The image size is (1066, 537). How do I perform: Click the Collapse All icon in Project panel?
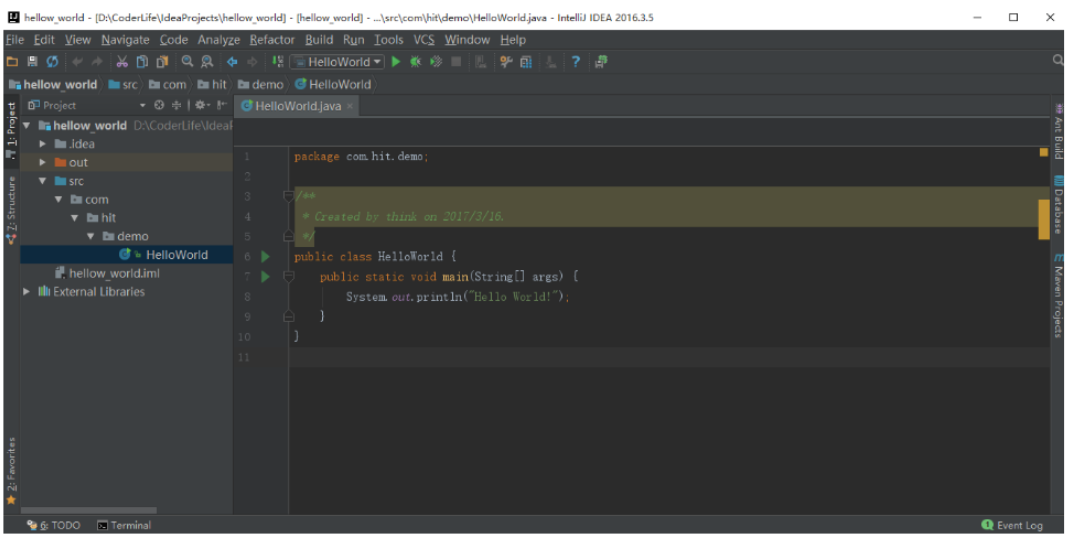point(177,105)
